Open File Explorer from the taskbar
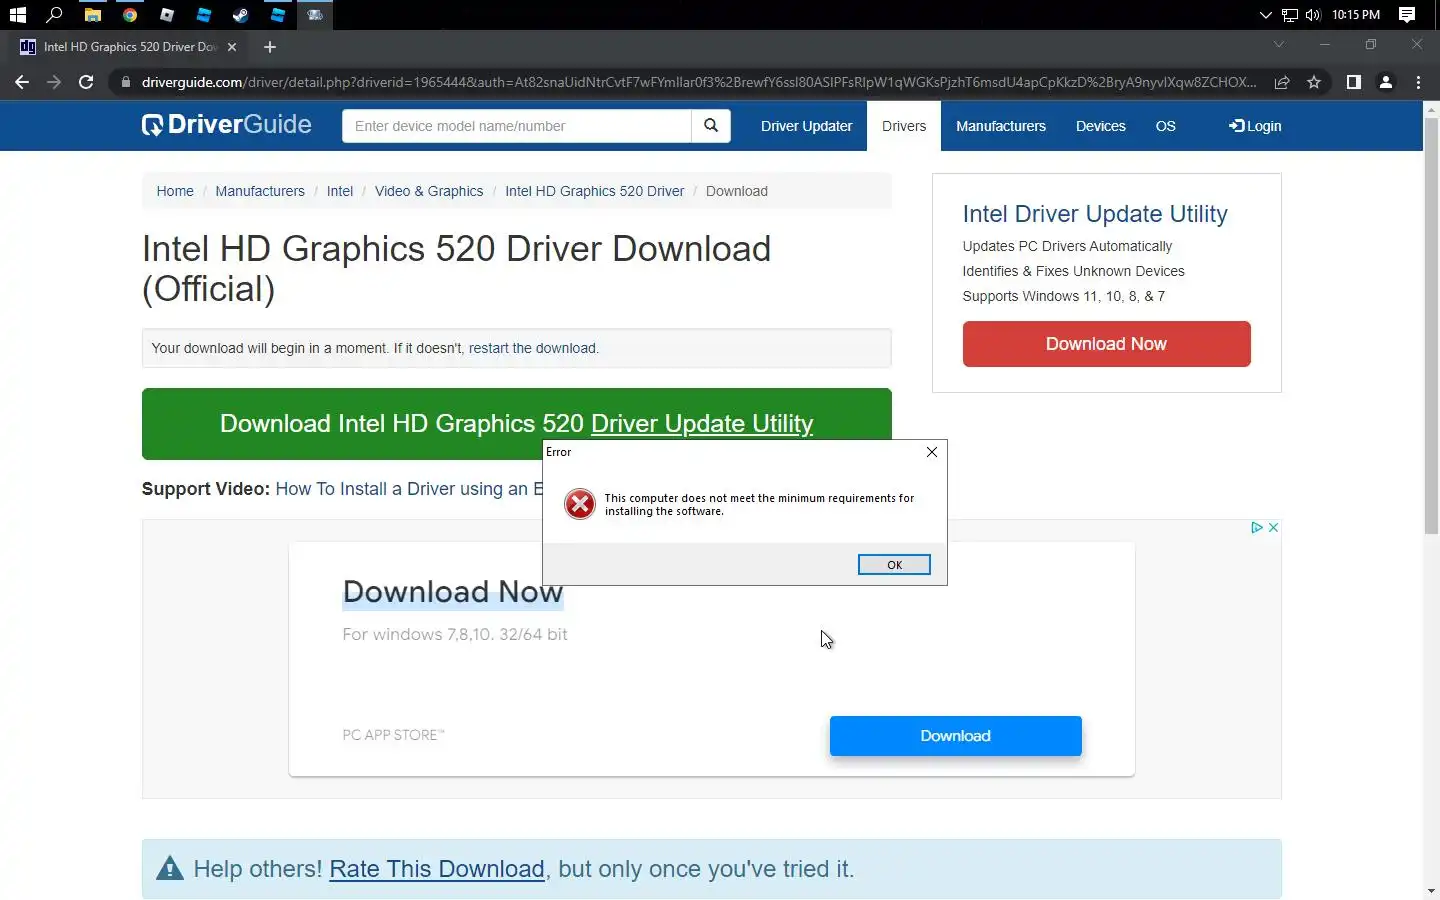Screen dimensions: 1440x900 coord(93,15)
